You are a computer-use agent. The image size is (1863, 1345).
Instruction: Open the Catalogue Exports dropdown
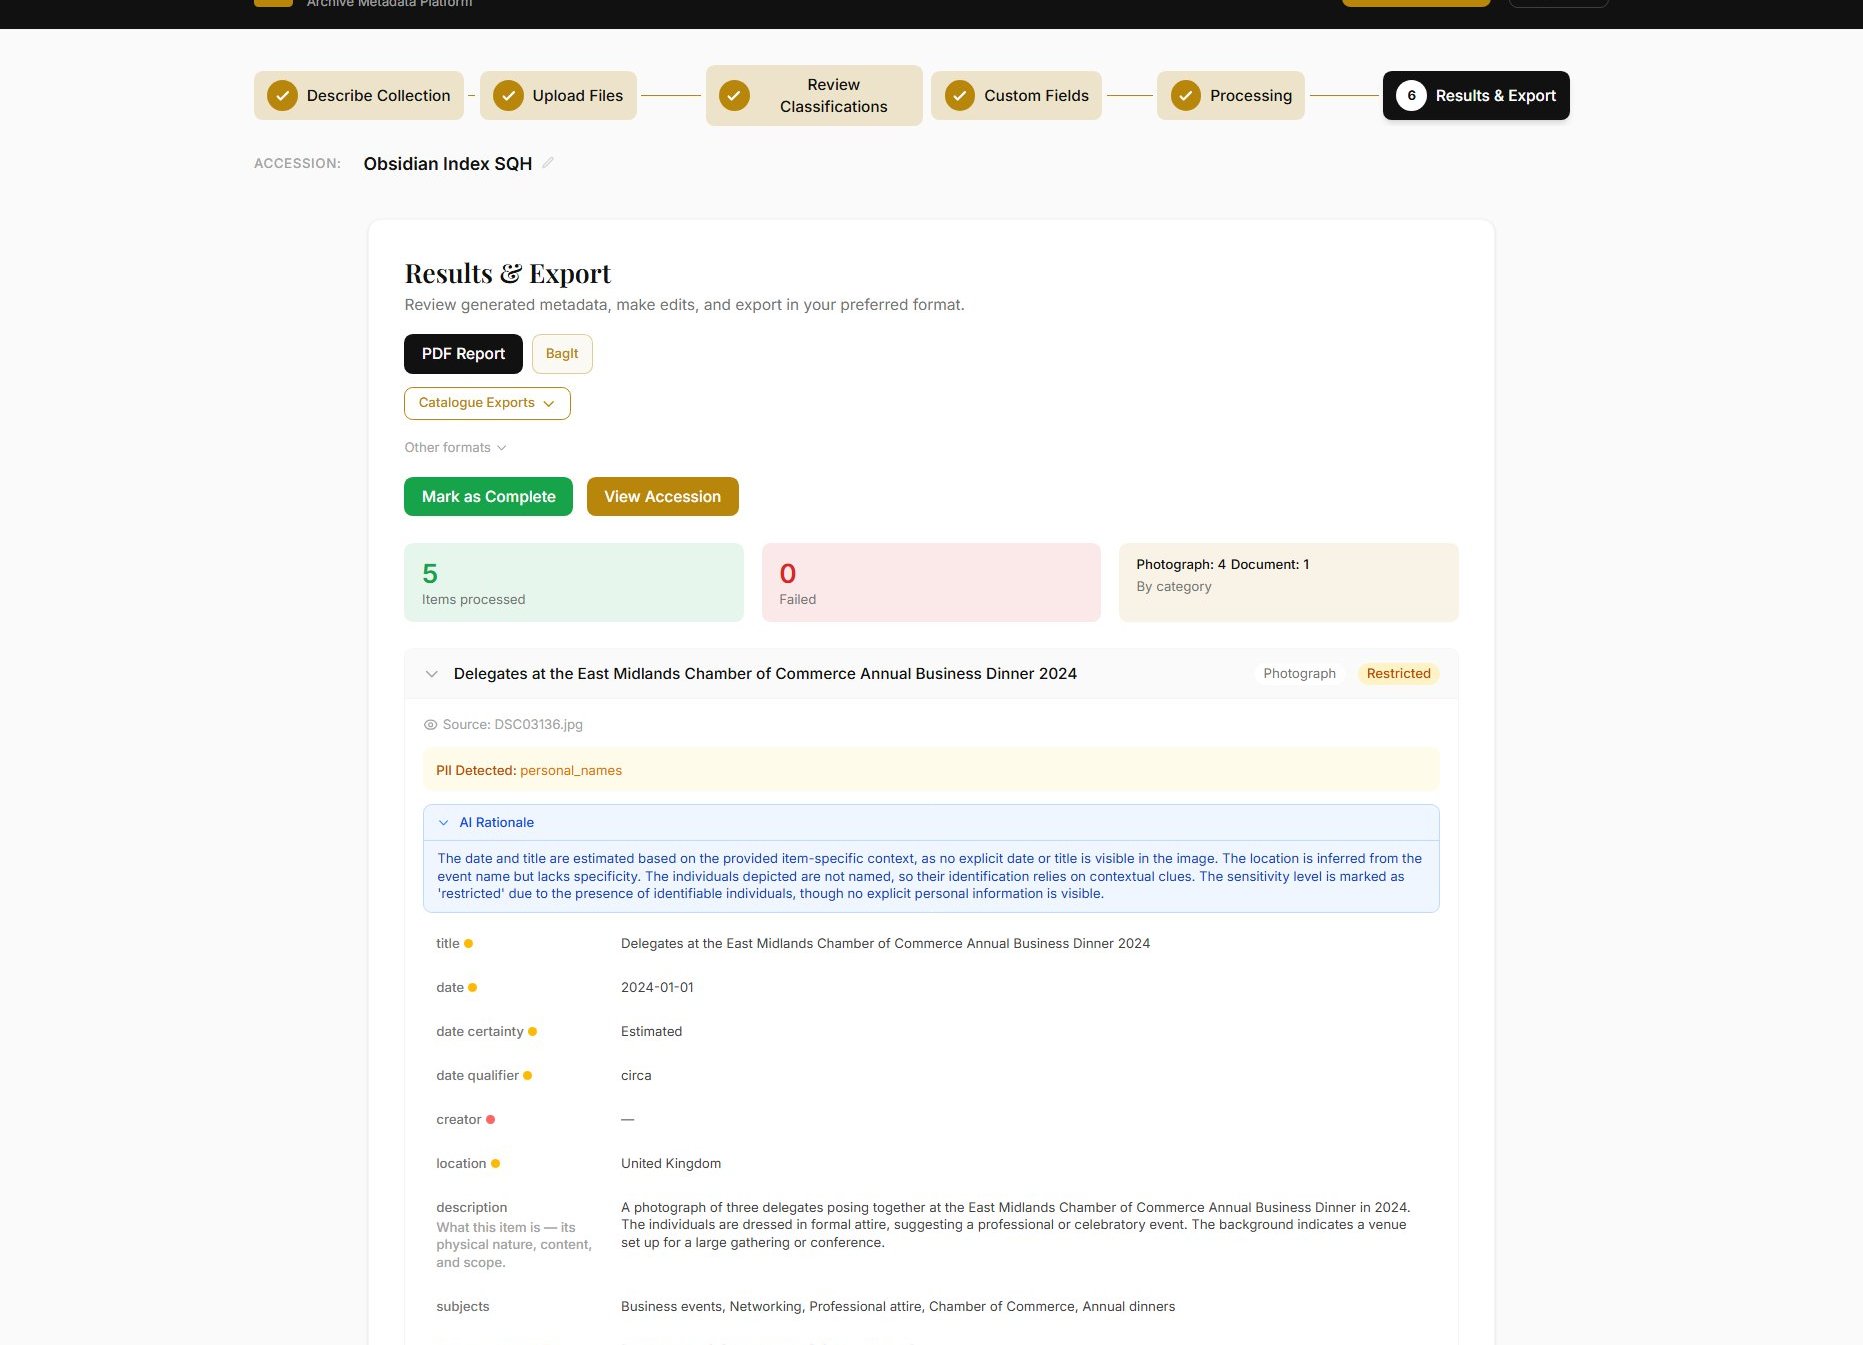(487, 403)
